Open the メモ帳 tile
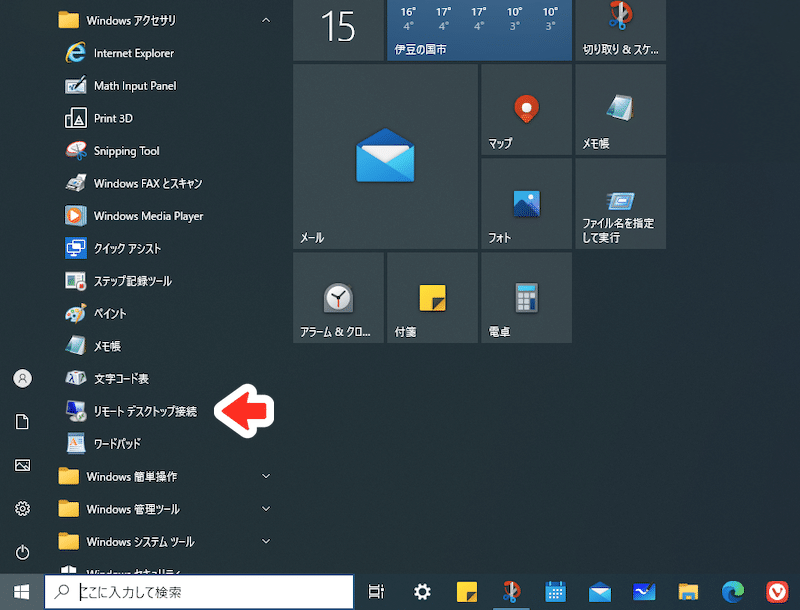 (x=620, y=110)
